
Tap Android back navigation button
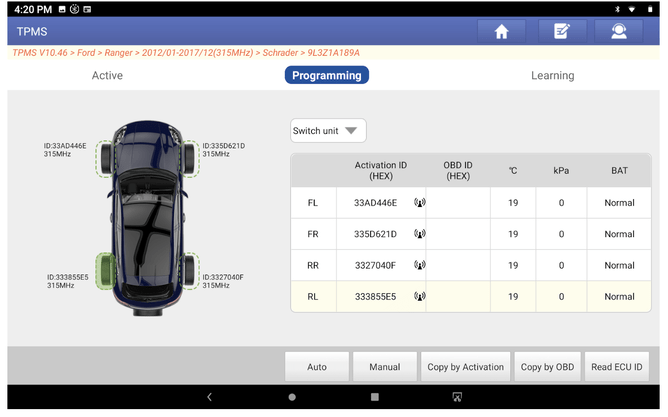(x=209, y=397)
